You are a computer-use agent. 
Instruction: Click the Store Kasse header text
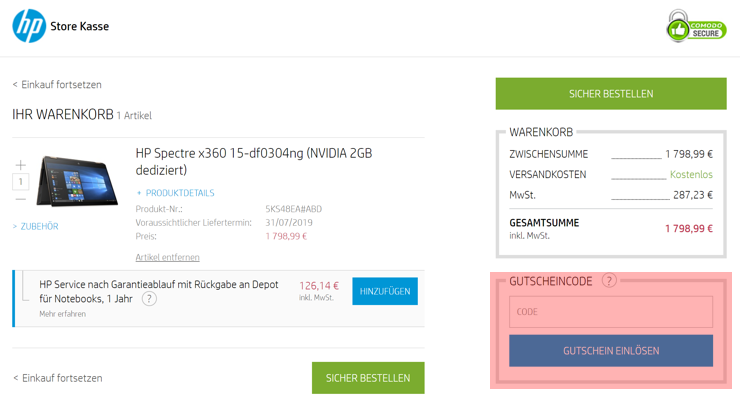tap(80, 26)
